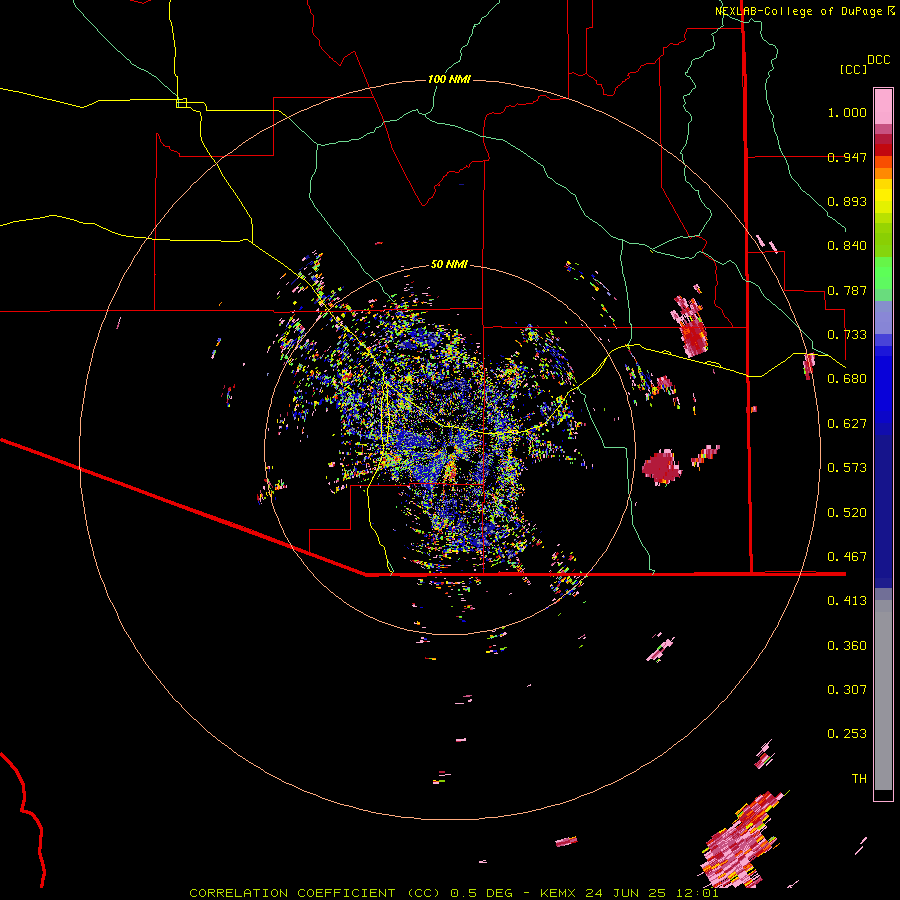Click the 0.947 scale value
The image size is (900, 900).
(x=847, y=157)
